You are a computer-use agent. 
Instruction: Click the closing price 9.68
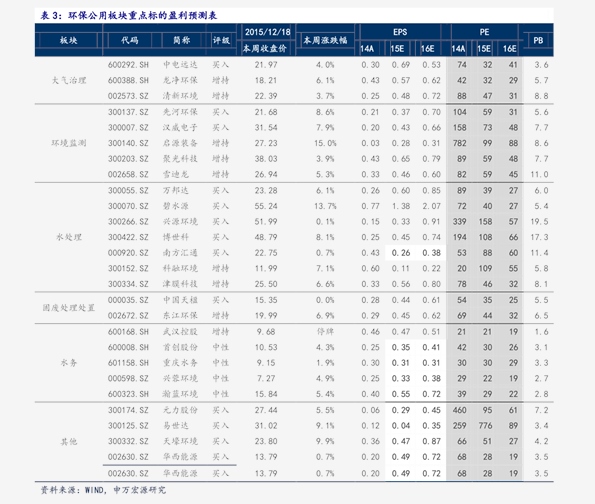coord(266,332)
